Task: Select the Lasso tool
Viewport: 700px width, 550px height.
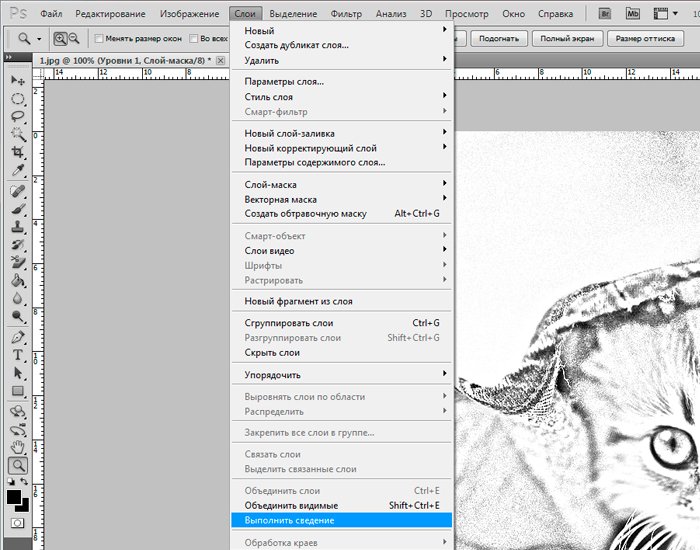Action: click(x=17, y=116)
